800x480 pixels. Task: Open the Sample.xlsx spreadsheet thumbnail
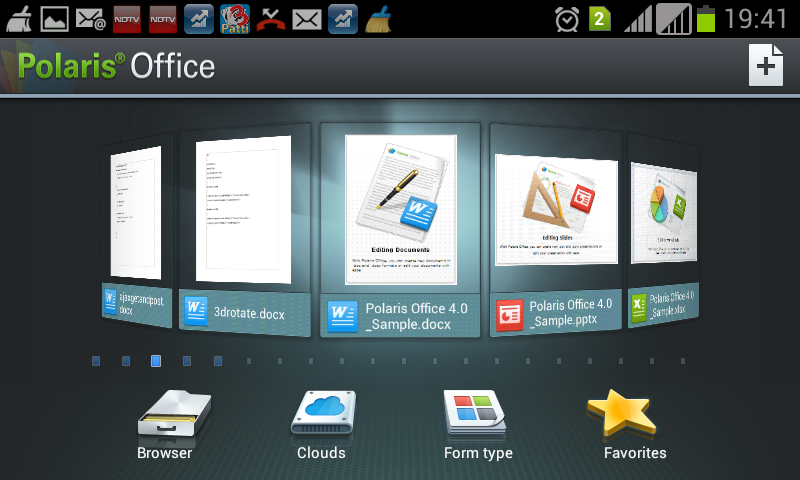pyautogui.click(x=663, y=213)
